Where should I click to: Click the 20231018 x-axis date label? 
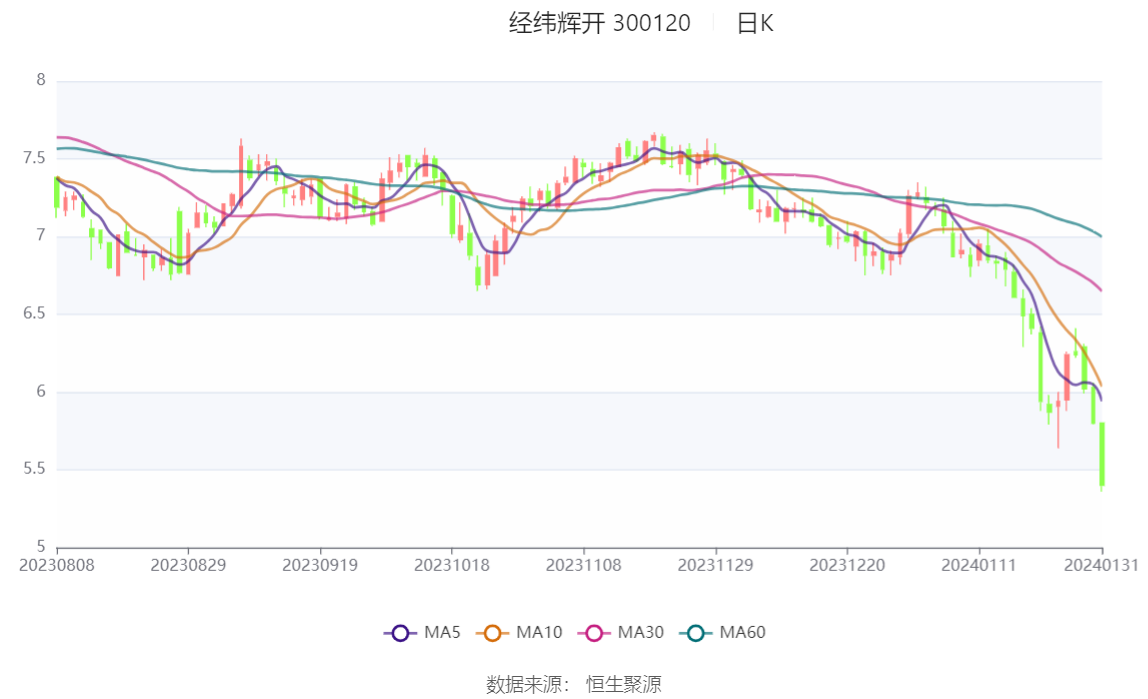452,565
